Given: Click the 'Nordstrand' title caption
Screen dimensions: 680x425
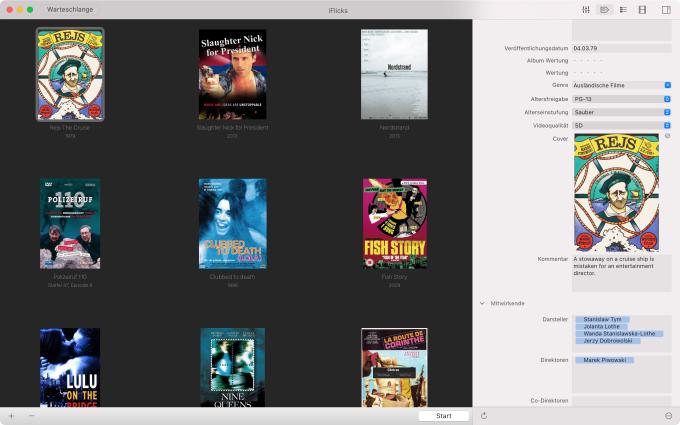Looking at the screenshot, I should coord(394,128).
